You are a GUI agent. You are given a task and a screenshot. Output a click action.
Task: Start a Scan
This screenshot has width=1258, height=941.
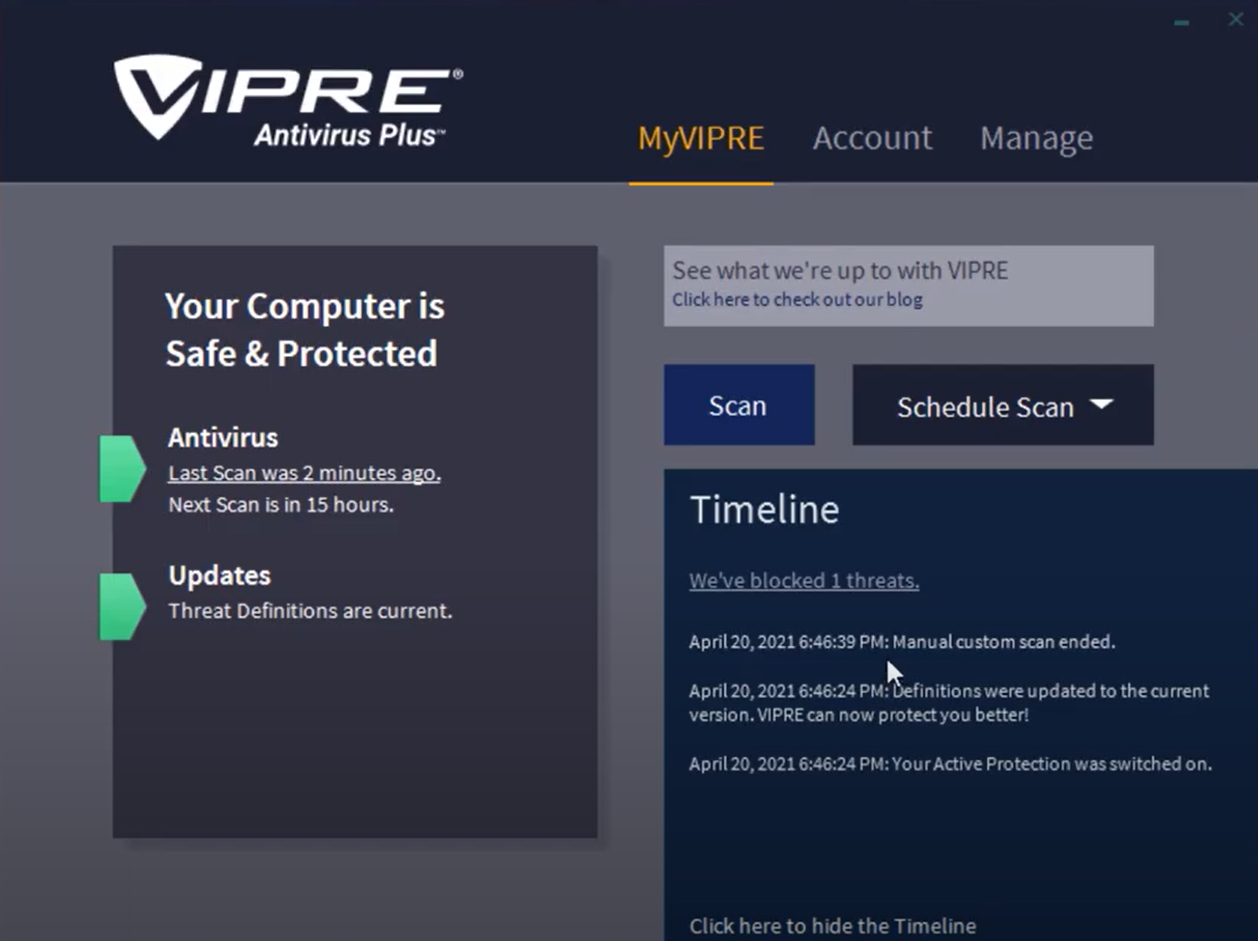738,405
